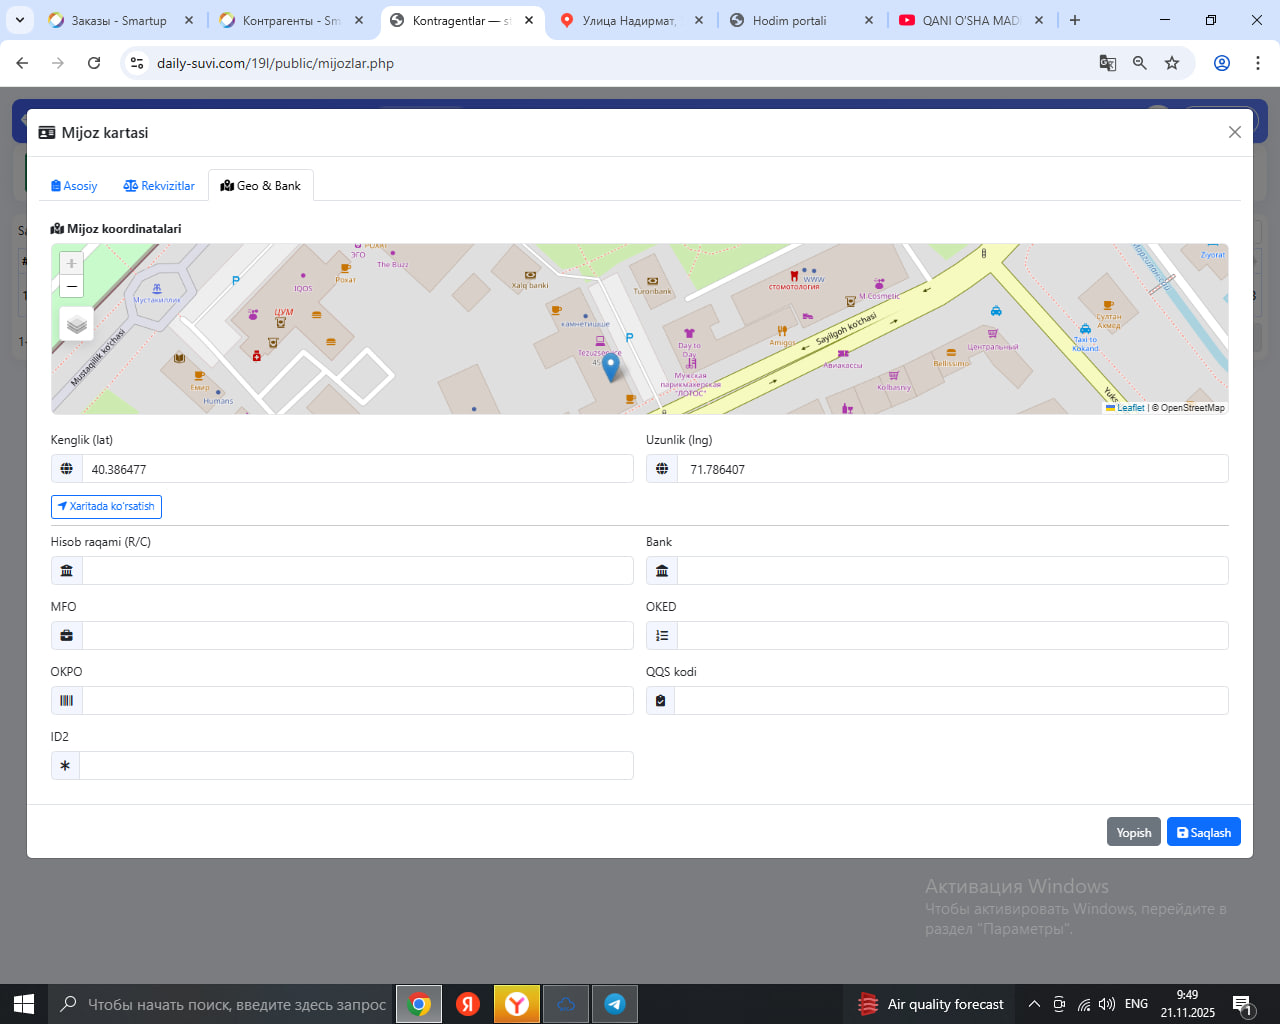The width and height of the screenshot is (1280, 1024).
Task: Zoom in on the map
Action: pyautogui.click(x=72, y=263)
